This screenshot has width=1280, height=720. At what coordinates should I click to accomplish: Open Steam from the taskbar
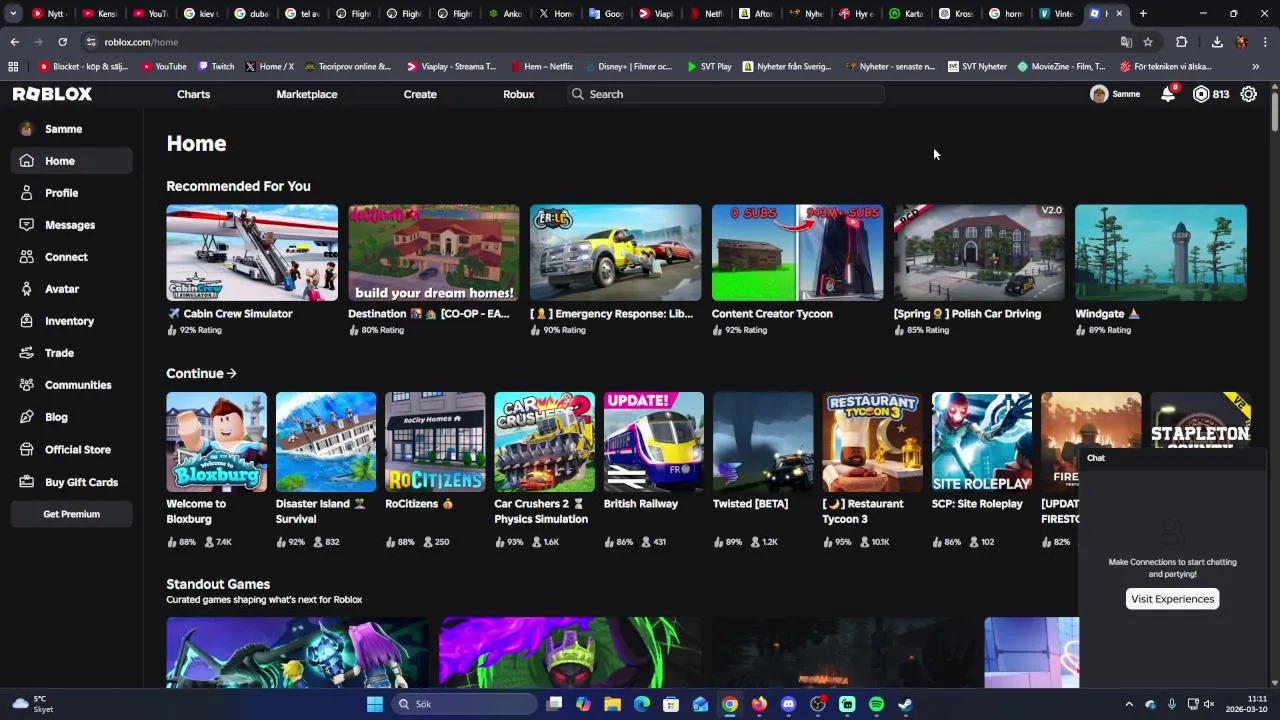905,704
